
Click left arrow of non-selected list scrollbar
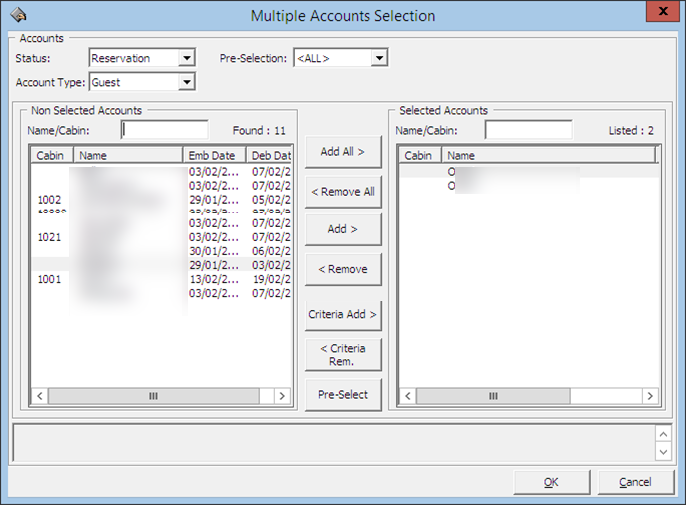(x=40, y=396)
